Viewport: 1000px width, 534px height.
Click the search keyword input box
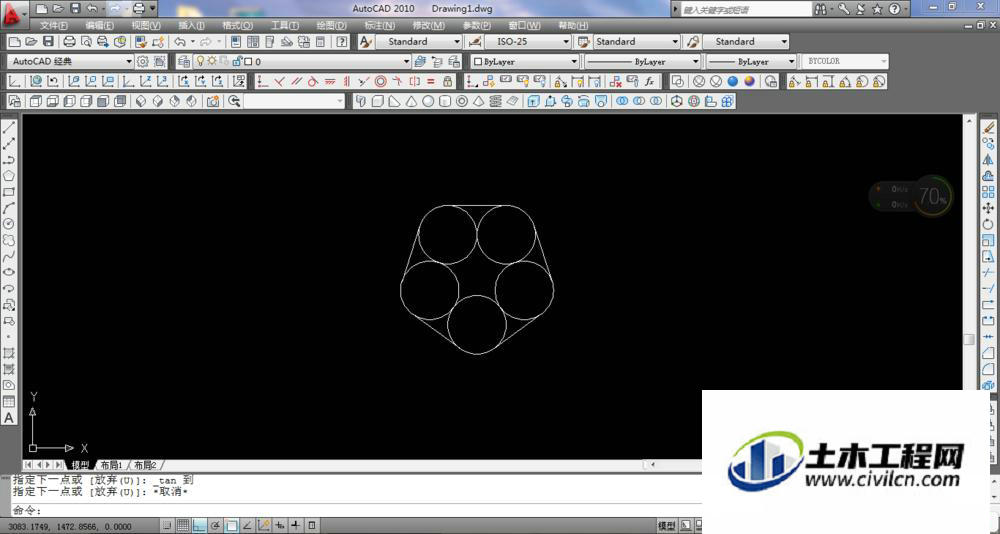click(746, 10)
